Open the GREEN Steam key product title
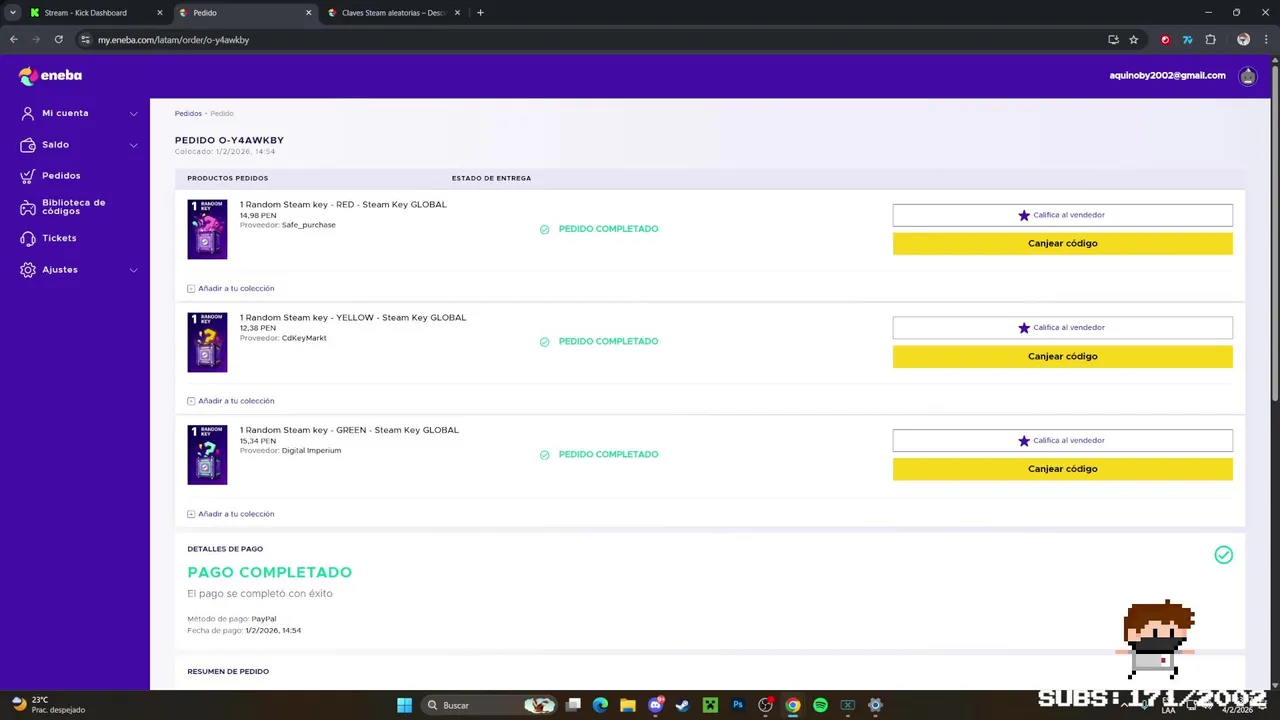This screenshot has width=1280, height=720. tap(349, 430)
